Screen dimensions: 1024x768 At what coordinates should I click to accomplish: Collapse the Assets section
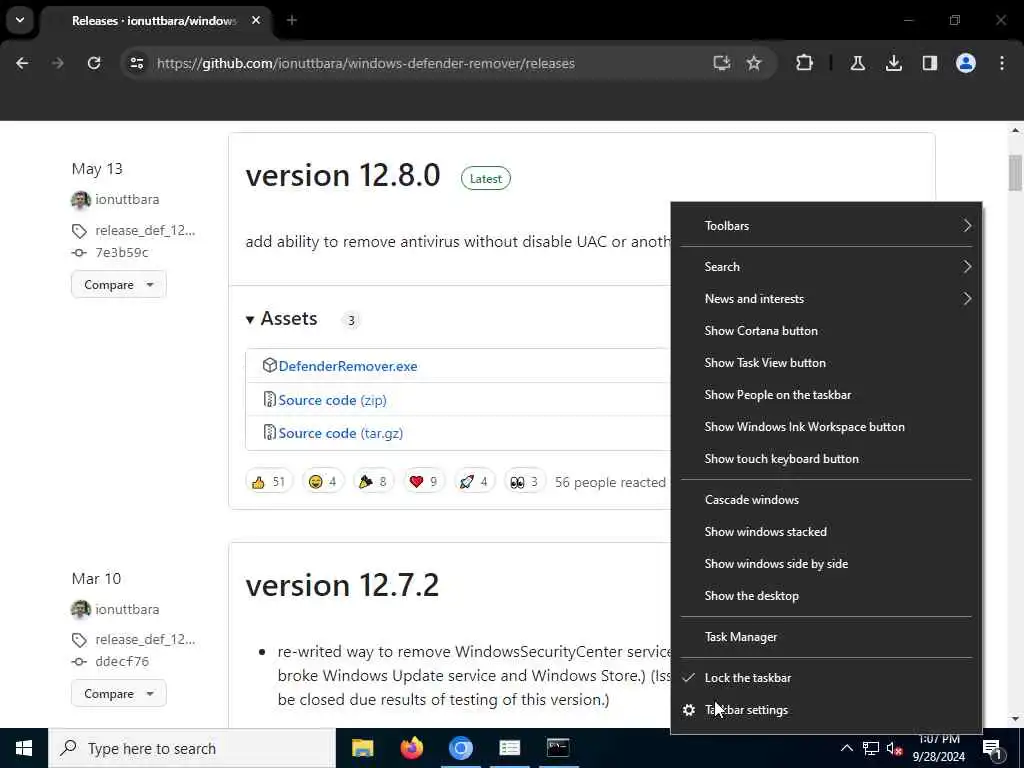[281, 319]
